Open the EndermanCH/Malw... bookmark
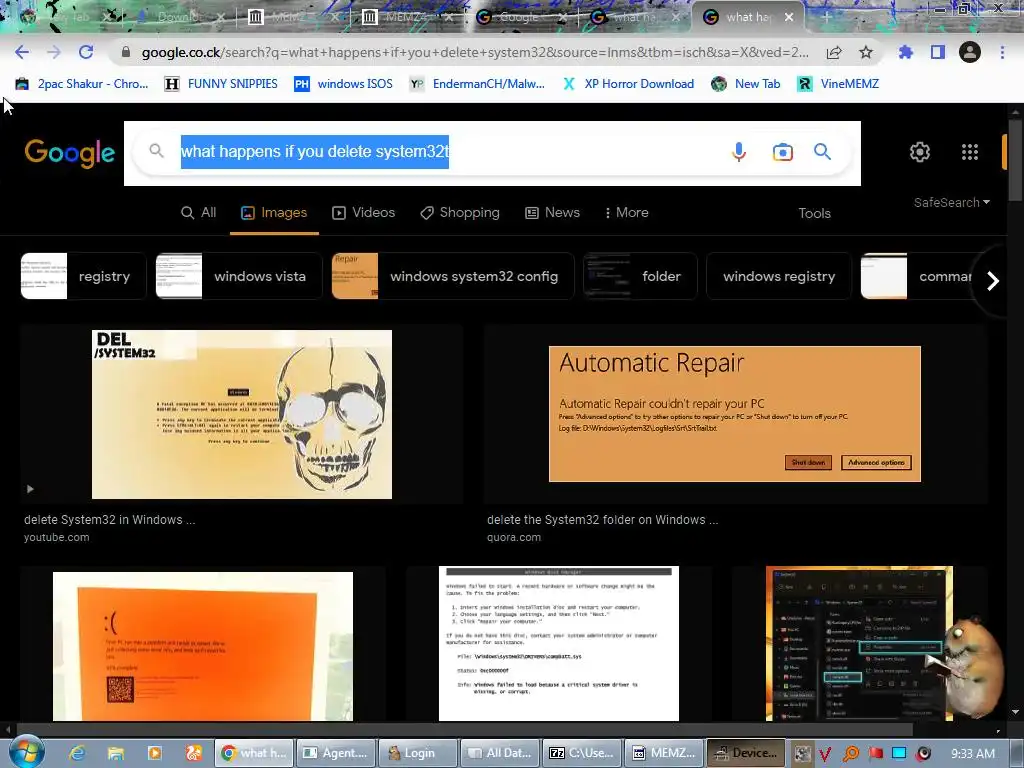This screenshot has width=1024, height=768. 477,84
